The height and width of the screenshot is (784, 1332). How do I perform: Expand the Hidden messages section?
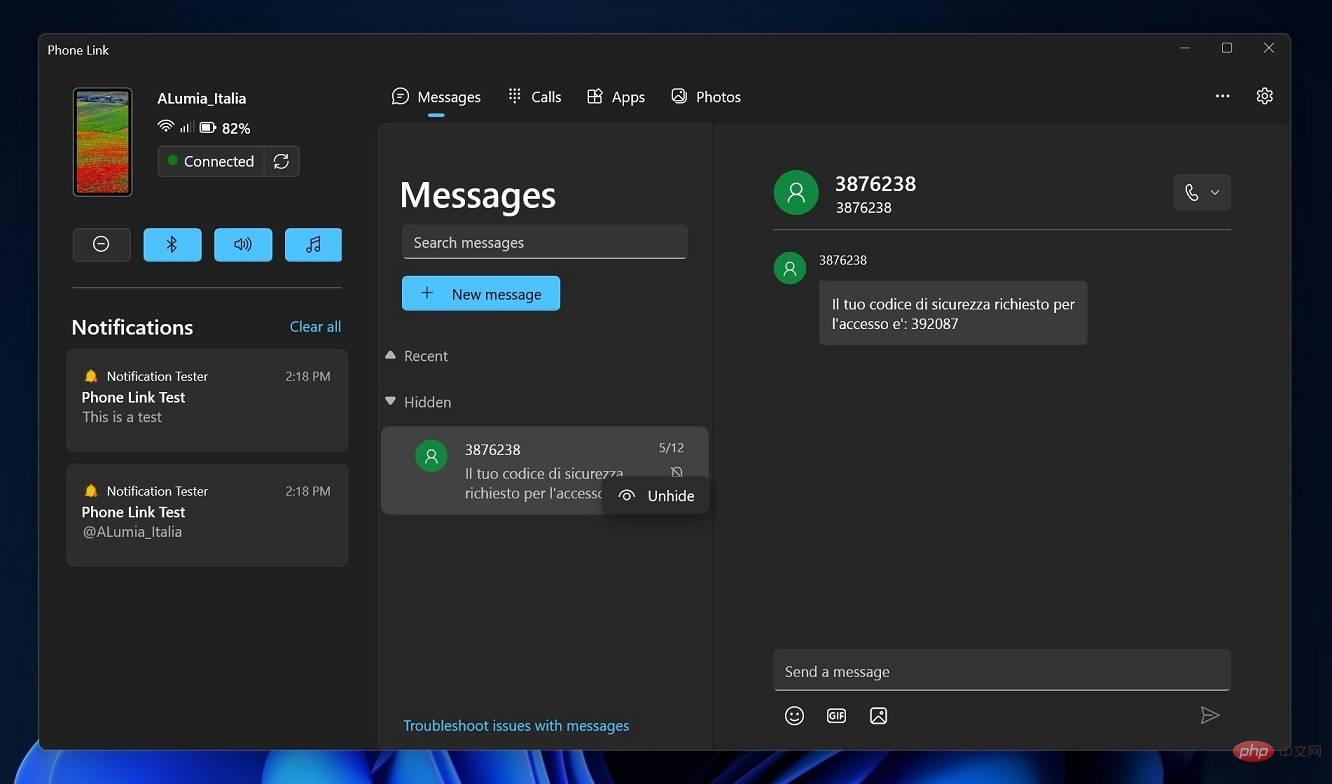click(418, 402)
